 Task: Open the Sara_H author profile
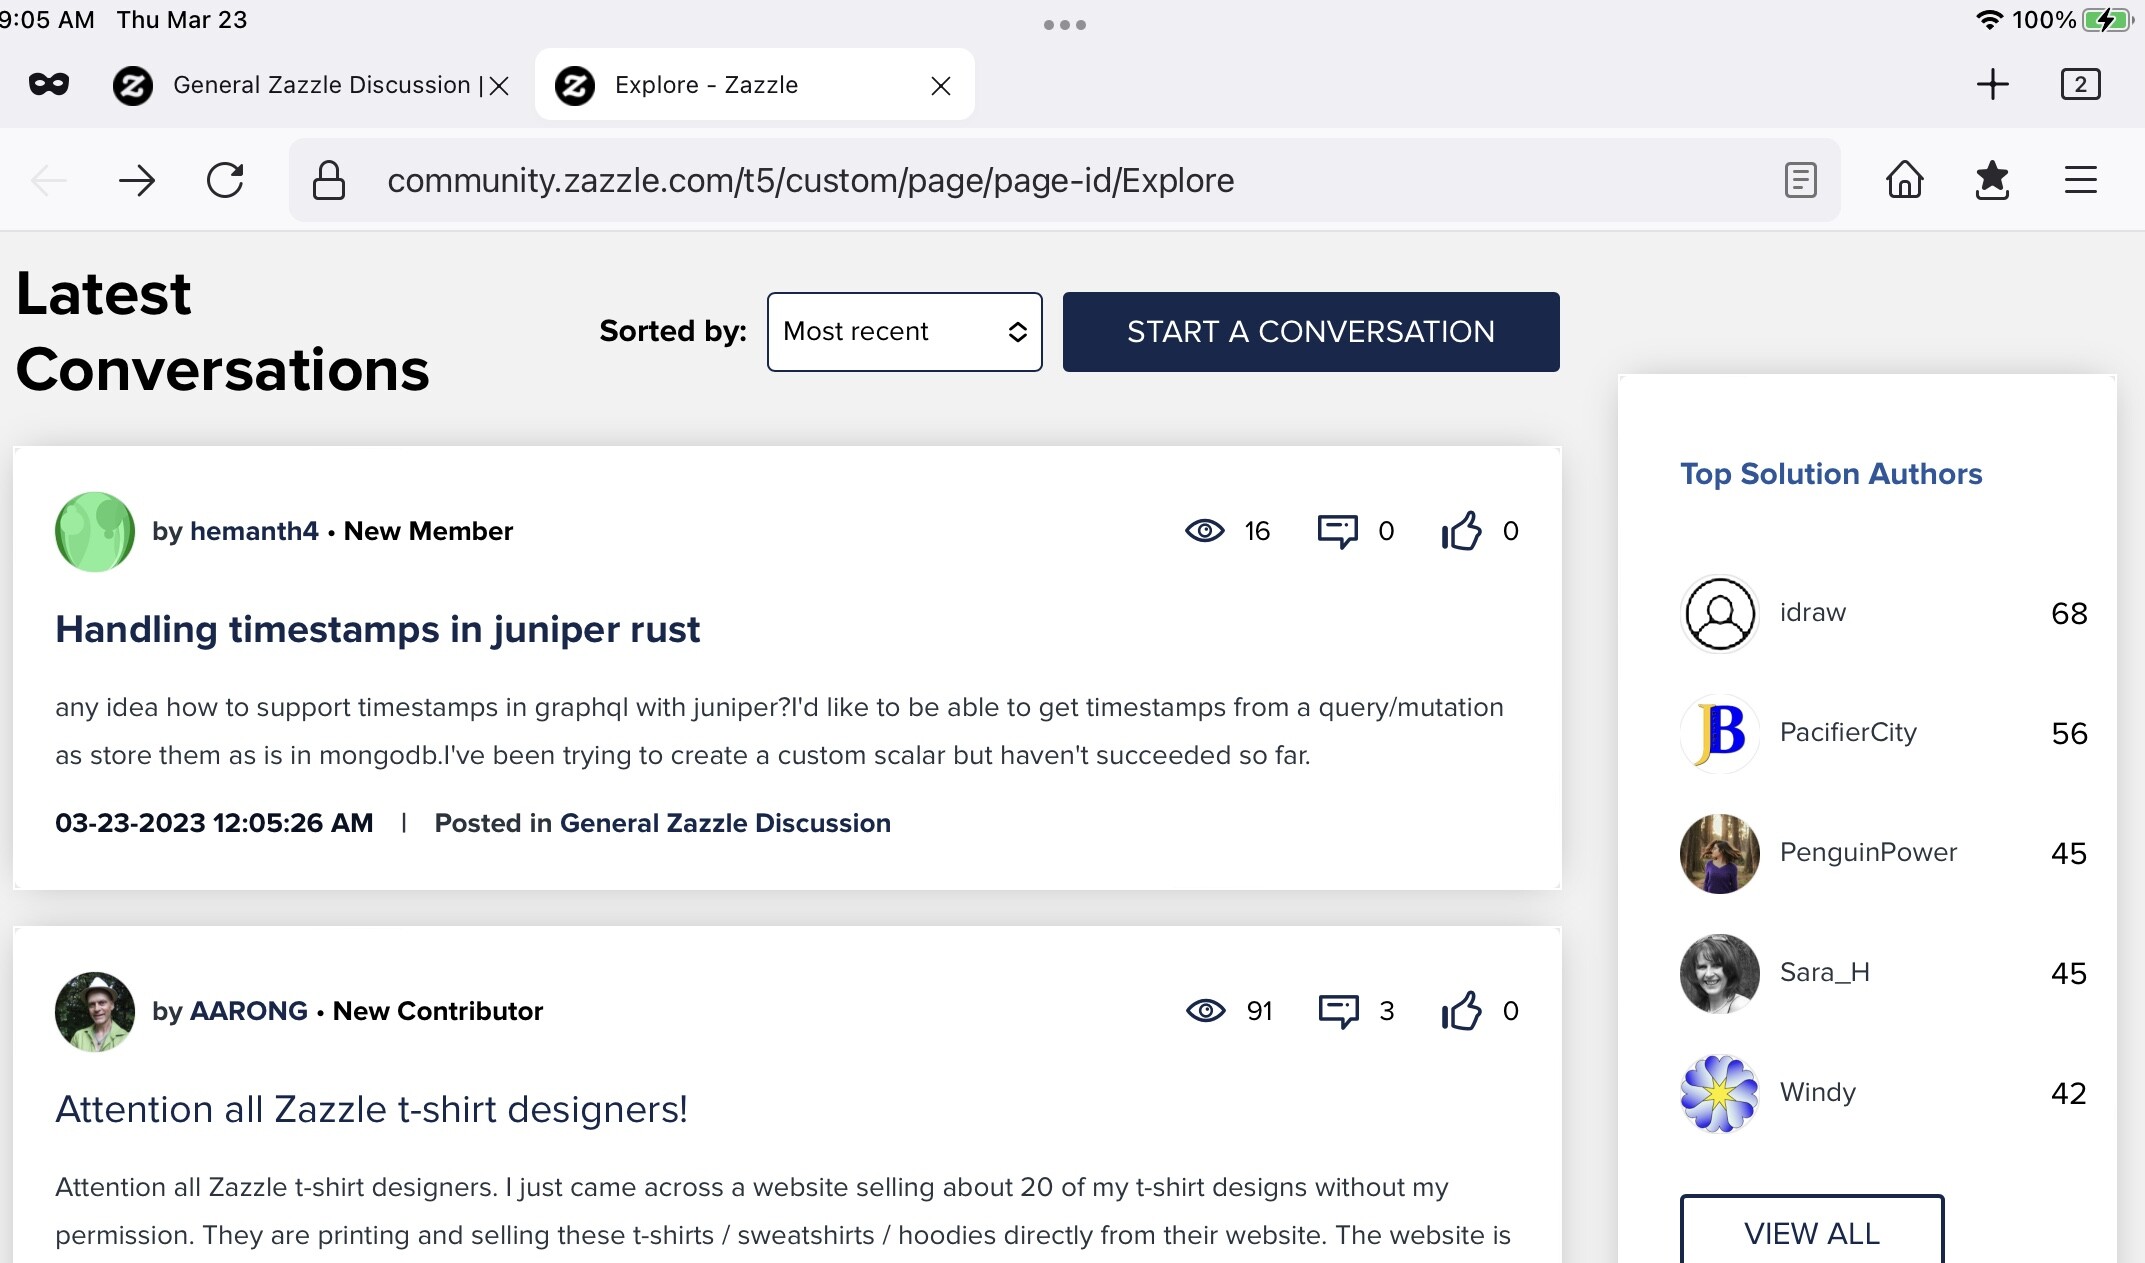1825,972
